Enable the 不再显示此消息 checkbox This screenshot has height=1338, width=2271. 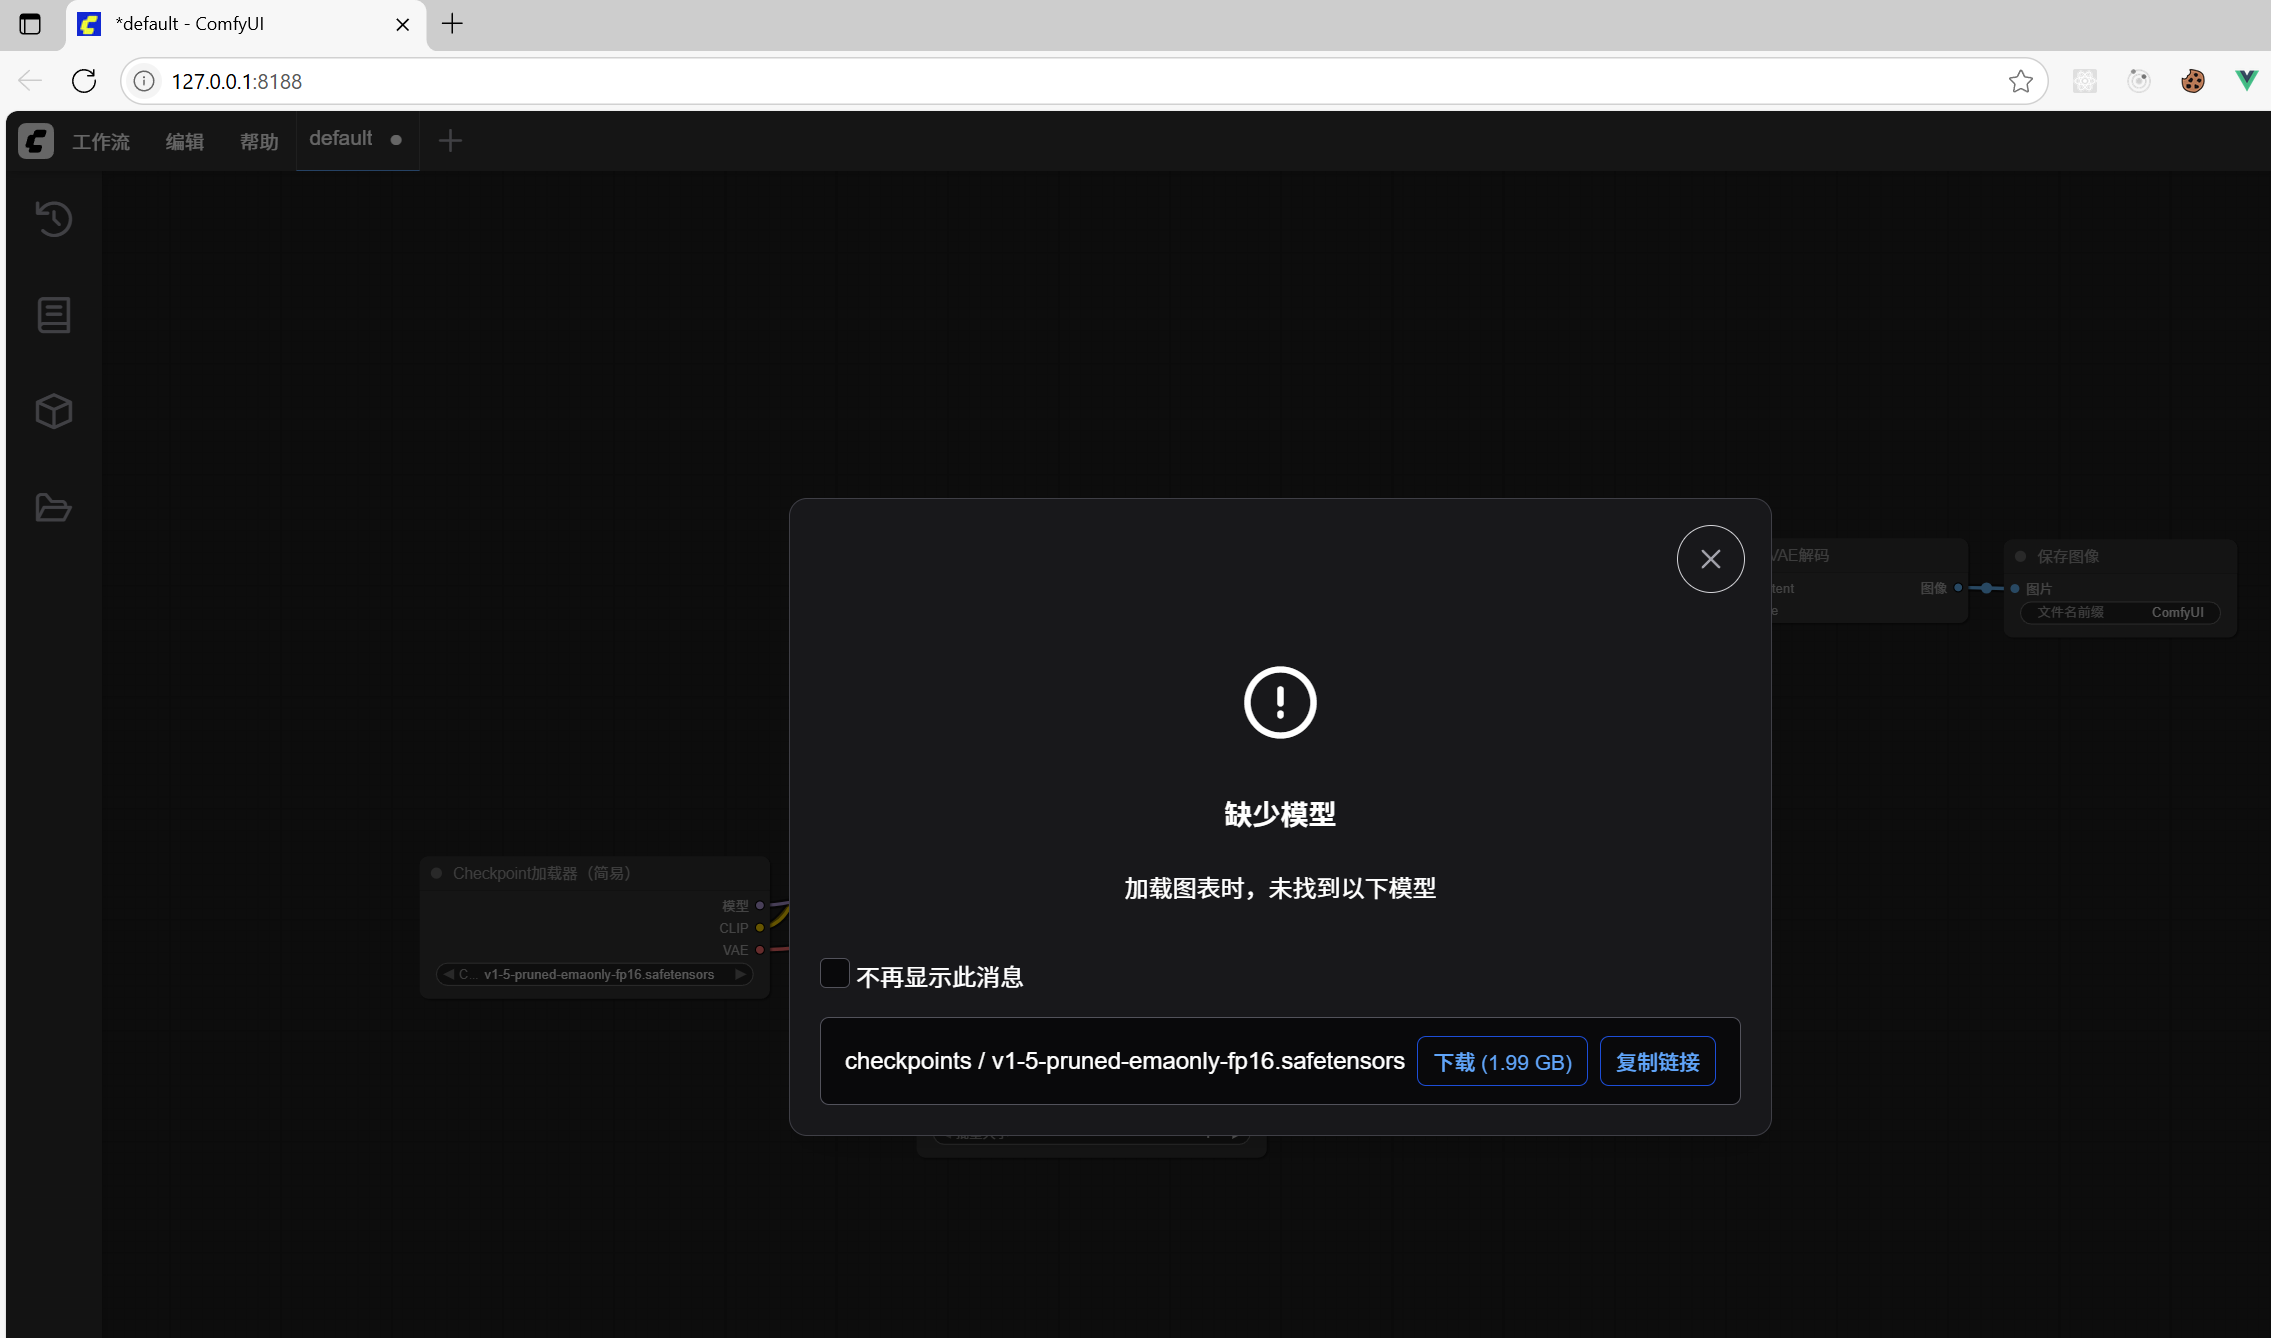835,973
